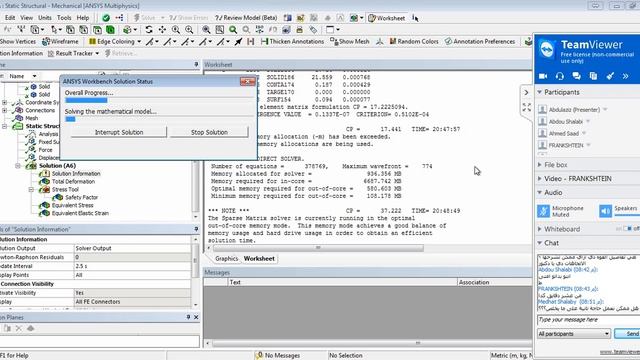Toggle Show Vertices

(x=18, y=41)
